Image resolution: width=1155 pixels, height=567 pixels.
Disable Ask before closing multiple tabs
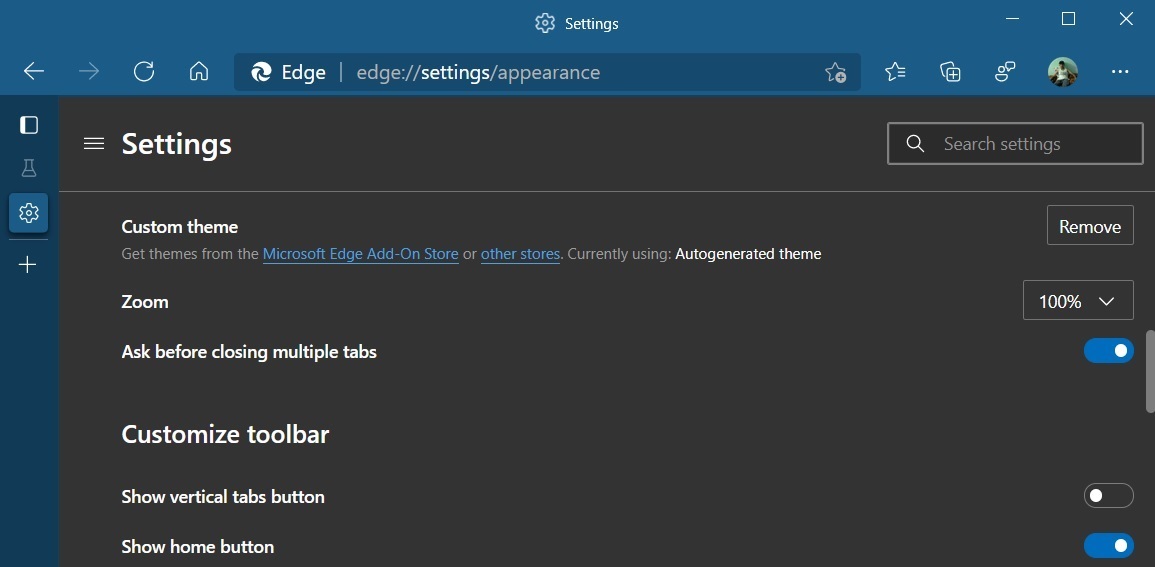(x=1108, y=351)
